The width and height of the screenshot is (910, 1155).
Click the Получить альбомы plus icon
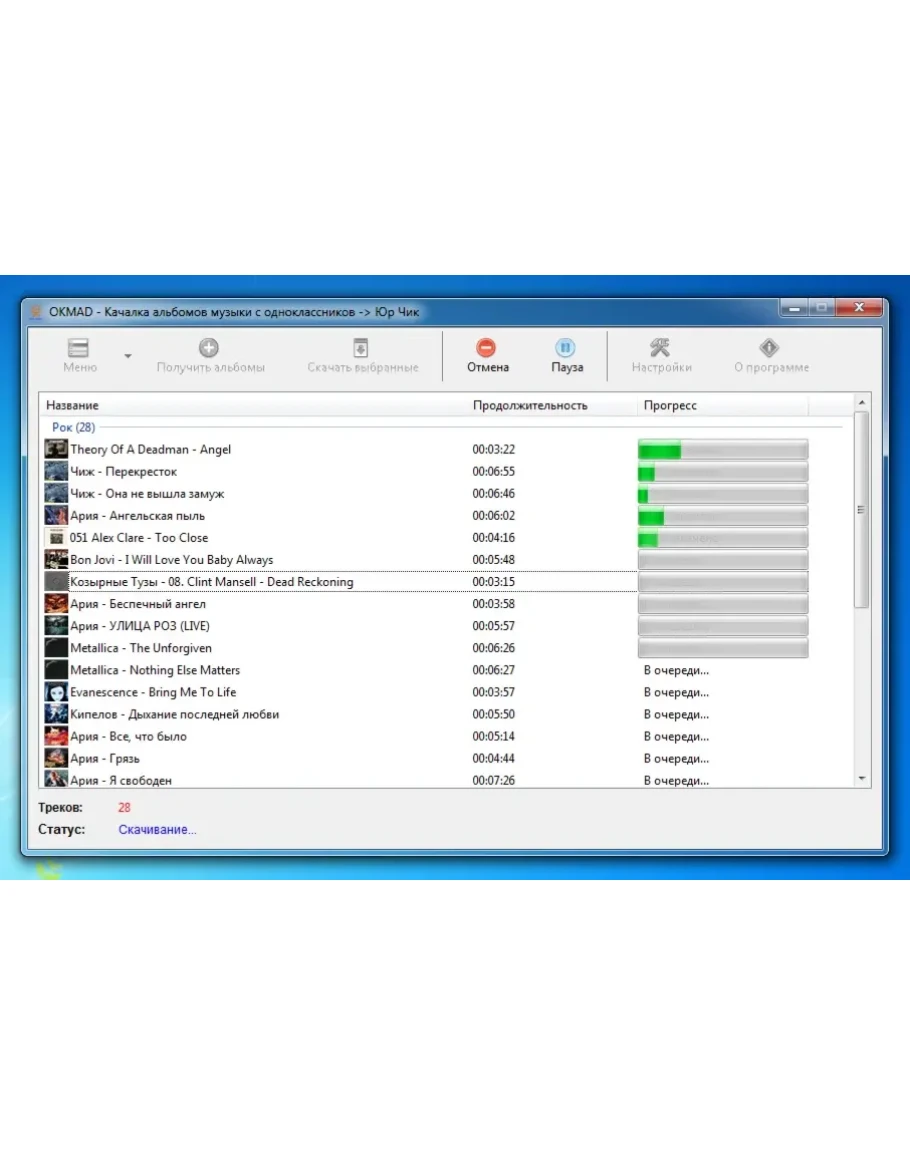click(x=209, y=348)
